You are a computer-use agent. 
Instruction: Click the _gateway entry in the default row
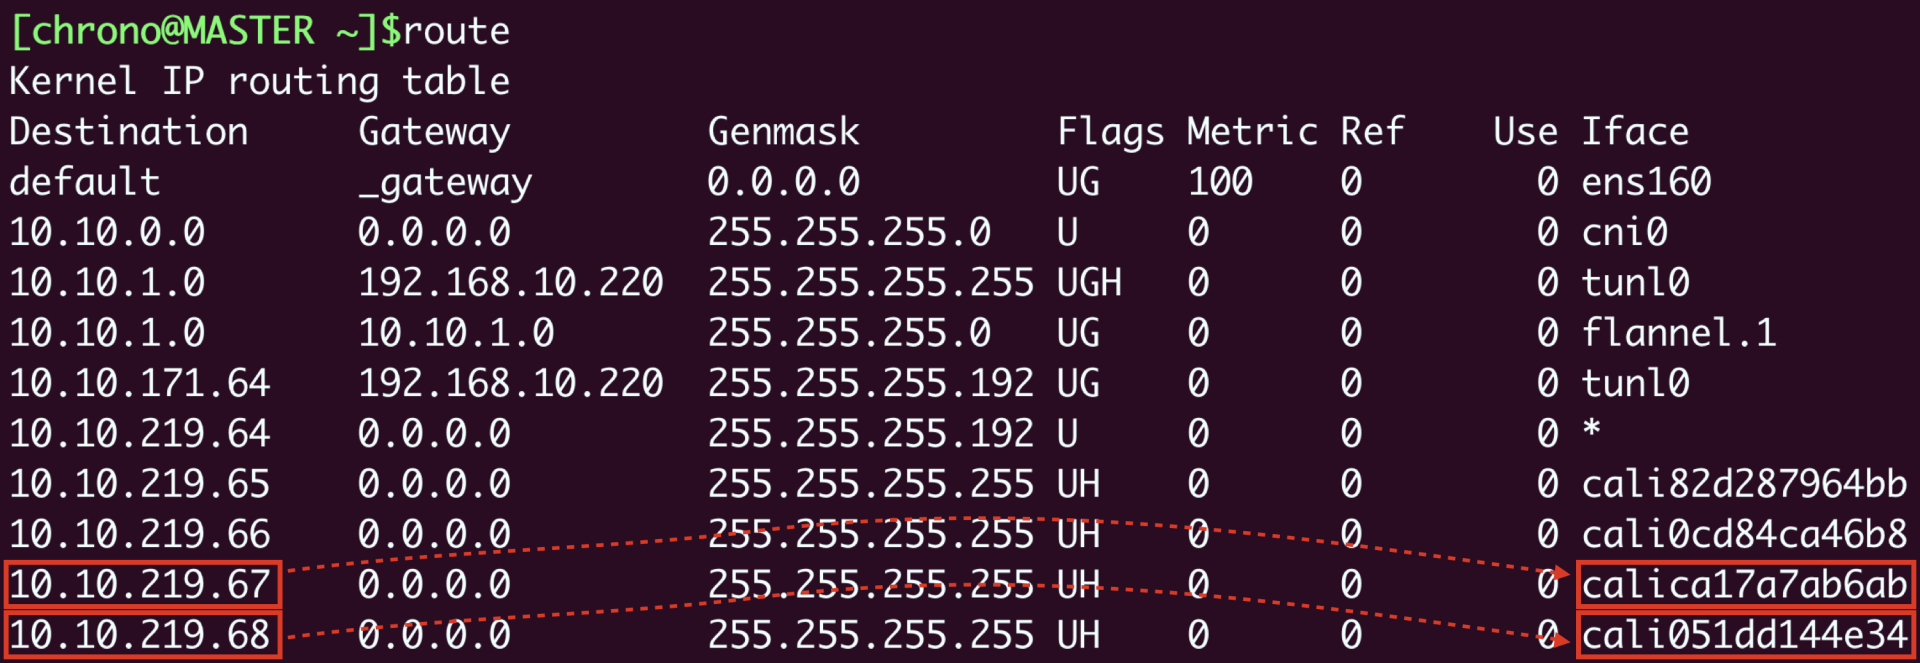(445, 183)
